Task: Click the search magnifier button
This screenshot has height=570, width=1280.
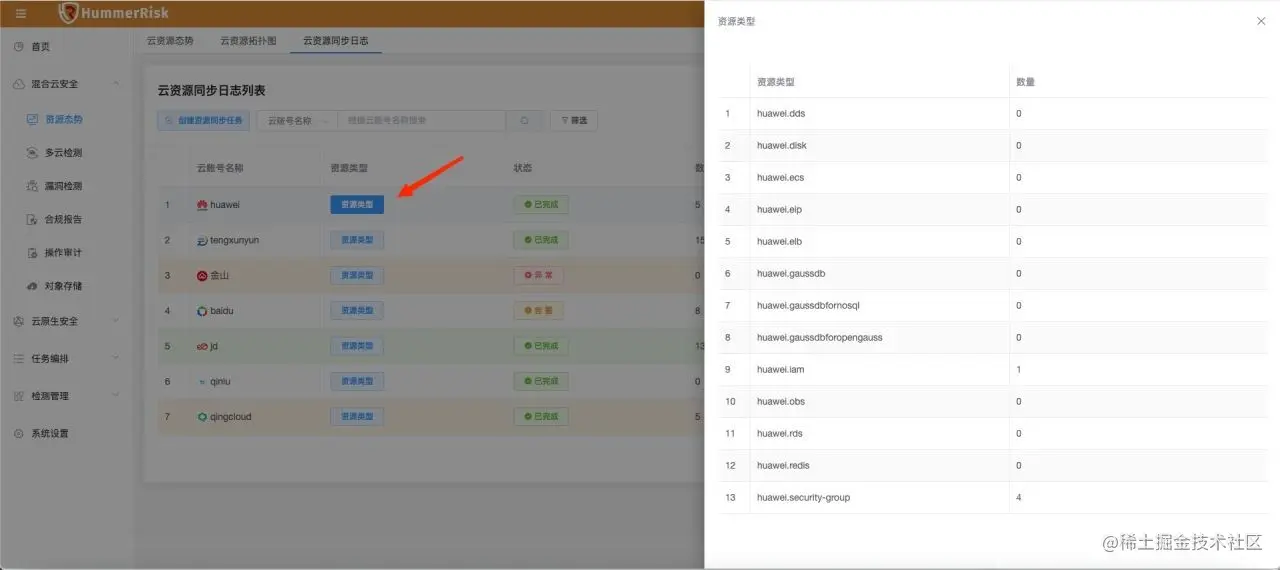Action: pyautogui.click(x=523, y=120)
